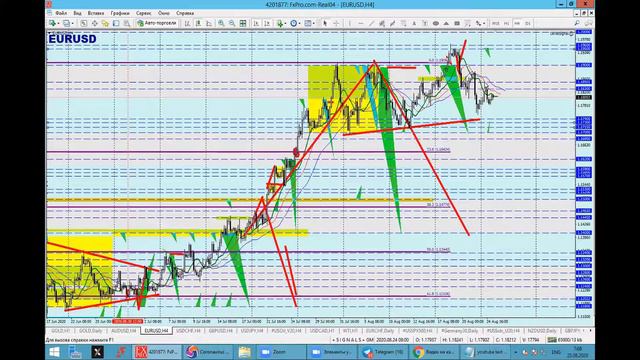Toggle Crosshair mode tool

336,23
